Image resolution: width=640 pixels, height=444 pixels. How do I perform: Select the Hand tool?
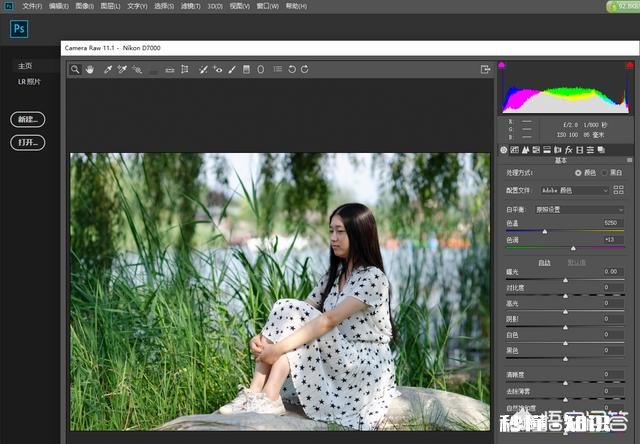90,70
